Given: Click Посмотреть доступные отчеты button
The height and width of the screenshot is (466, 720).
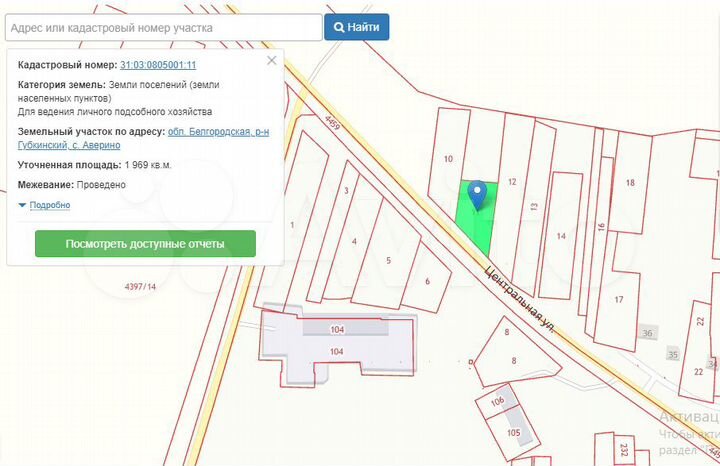Looking at the screenshot, I should click(145, 243).
